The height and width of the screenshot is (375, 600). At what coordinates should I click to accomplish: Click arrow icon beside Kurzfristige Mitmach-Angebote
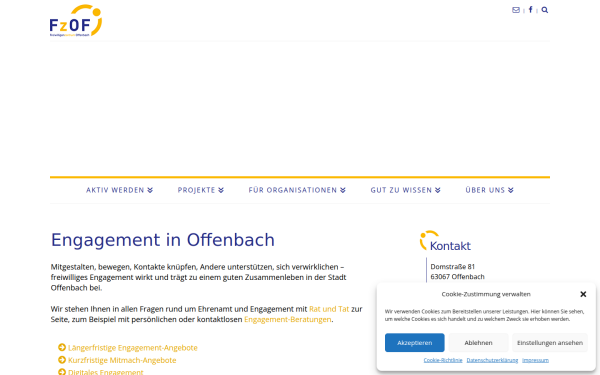tap(62, 360)
